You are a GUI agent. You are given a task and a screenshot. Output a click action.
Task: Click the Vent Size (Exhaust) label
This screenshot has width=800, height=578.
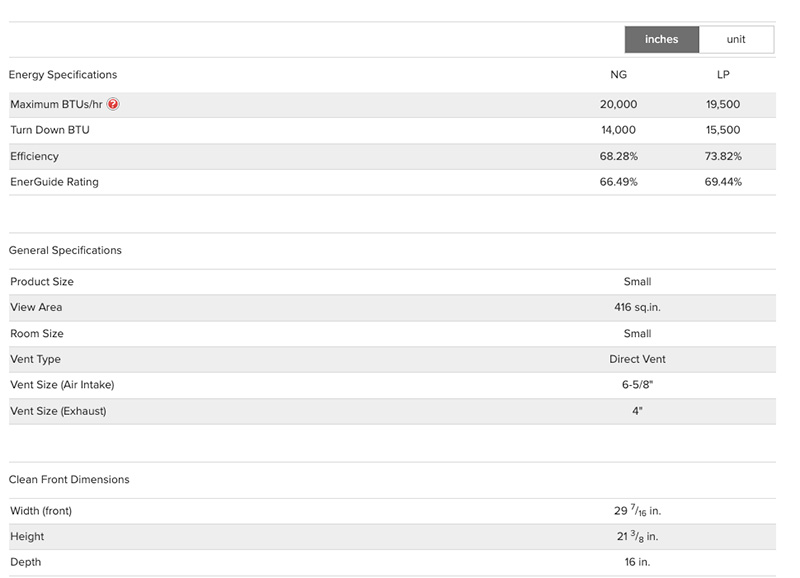coord(58,411)
